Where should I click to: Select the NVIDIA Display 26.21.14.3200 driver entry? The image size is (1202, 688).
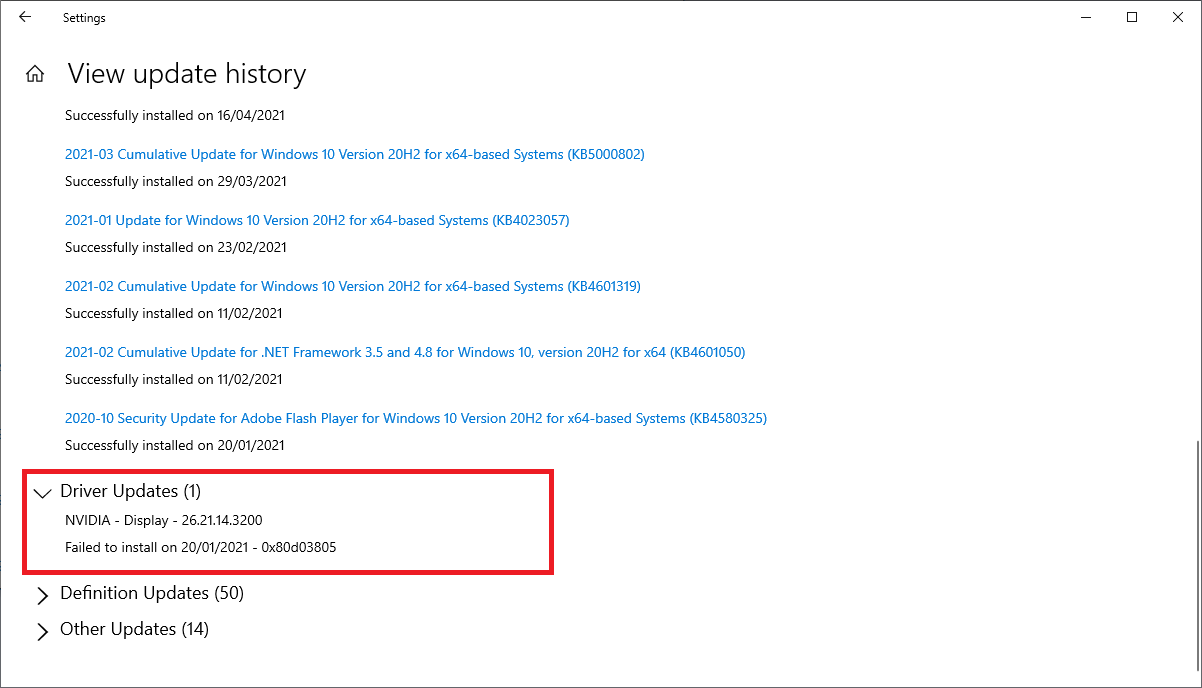coord(163,520)
